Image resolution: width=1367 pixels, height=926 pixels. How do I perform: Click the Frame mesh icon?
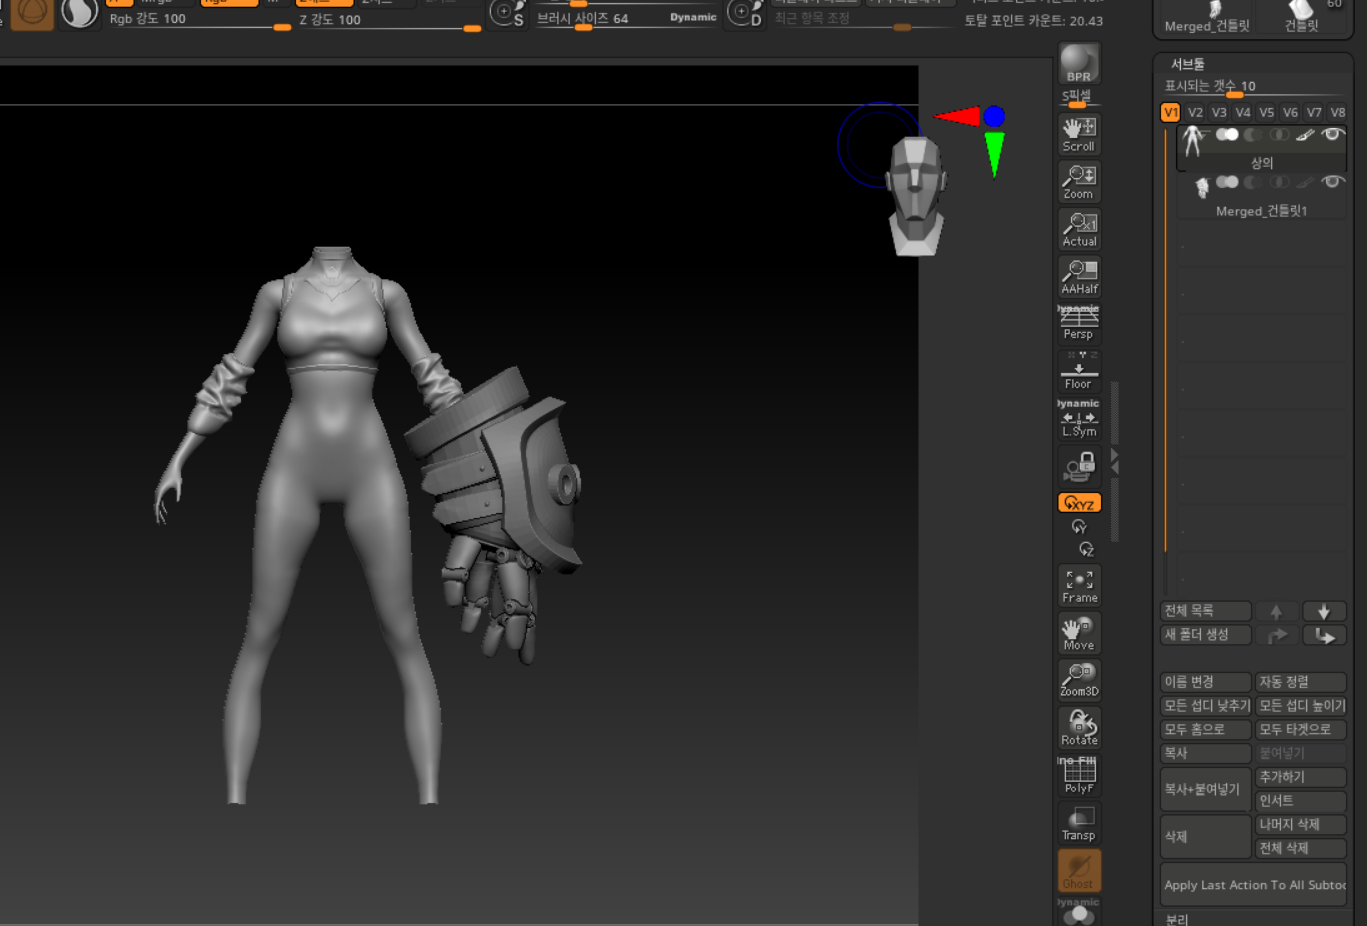pyautogui.click(x=1079, y=586)
